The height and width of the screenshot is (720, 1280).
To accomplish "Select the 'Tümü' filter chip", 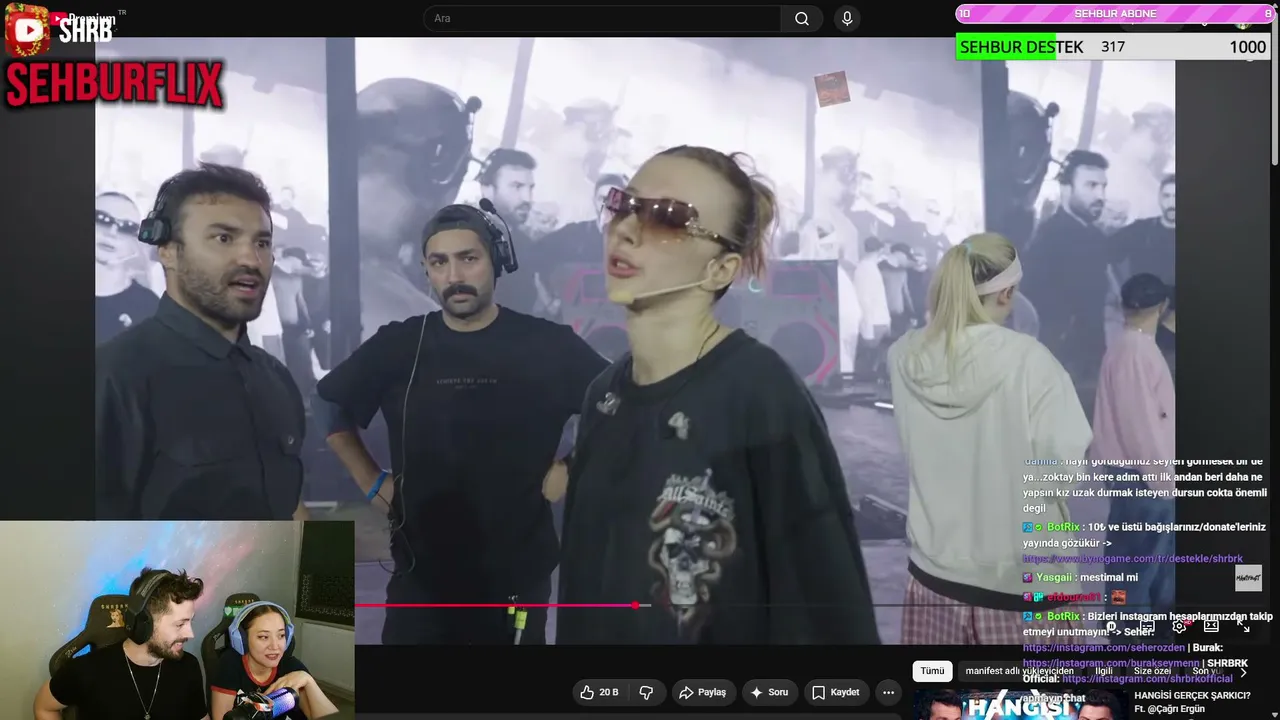I will (x=932, y=671).
